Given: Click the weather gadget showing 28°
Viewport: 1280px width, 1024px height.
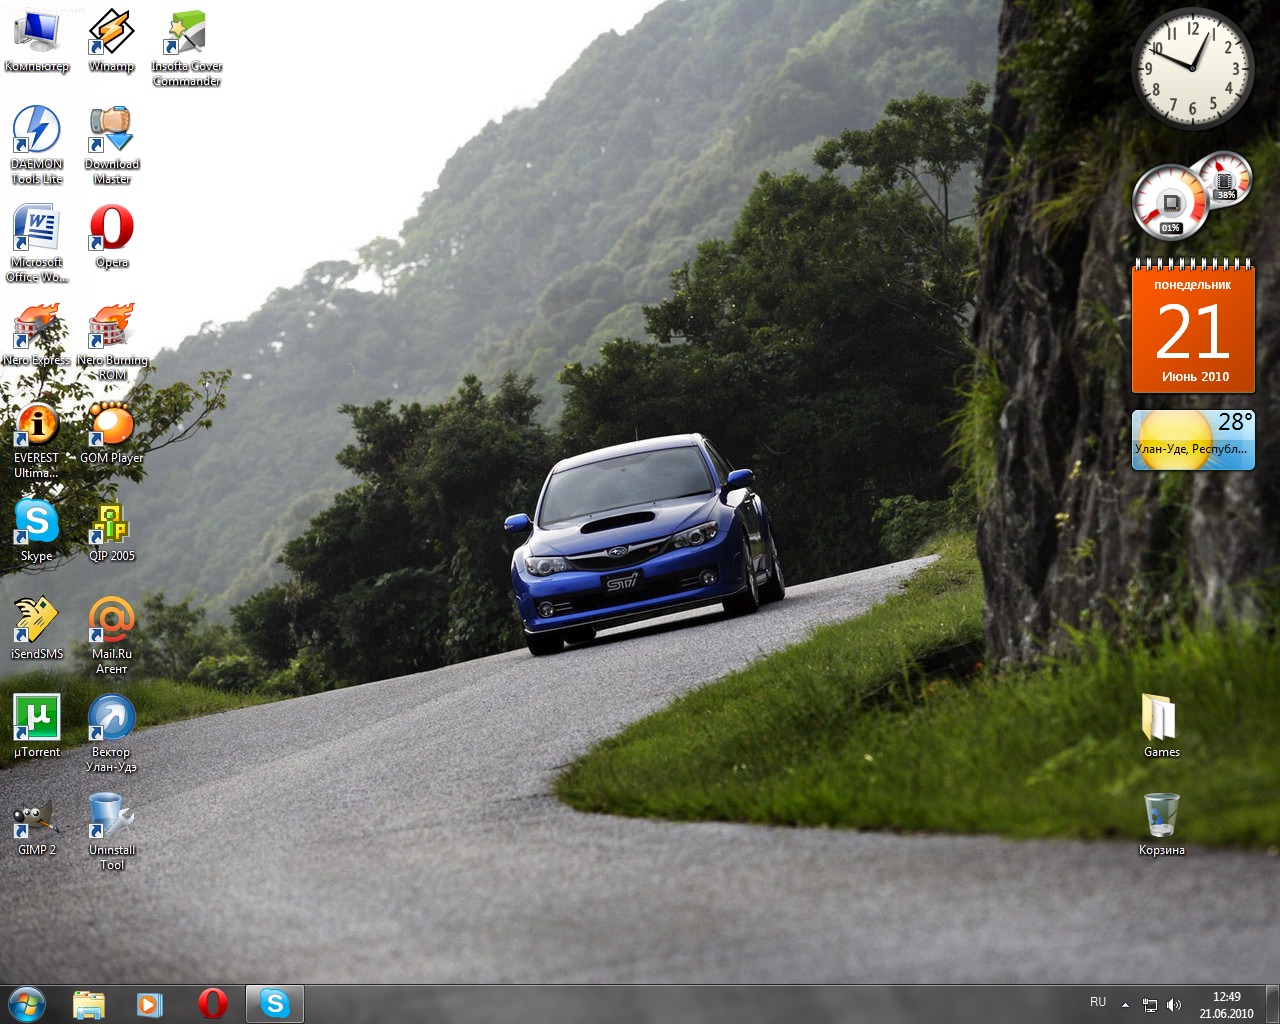Looking at the screenshot, I should coord(1192,440).
